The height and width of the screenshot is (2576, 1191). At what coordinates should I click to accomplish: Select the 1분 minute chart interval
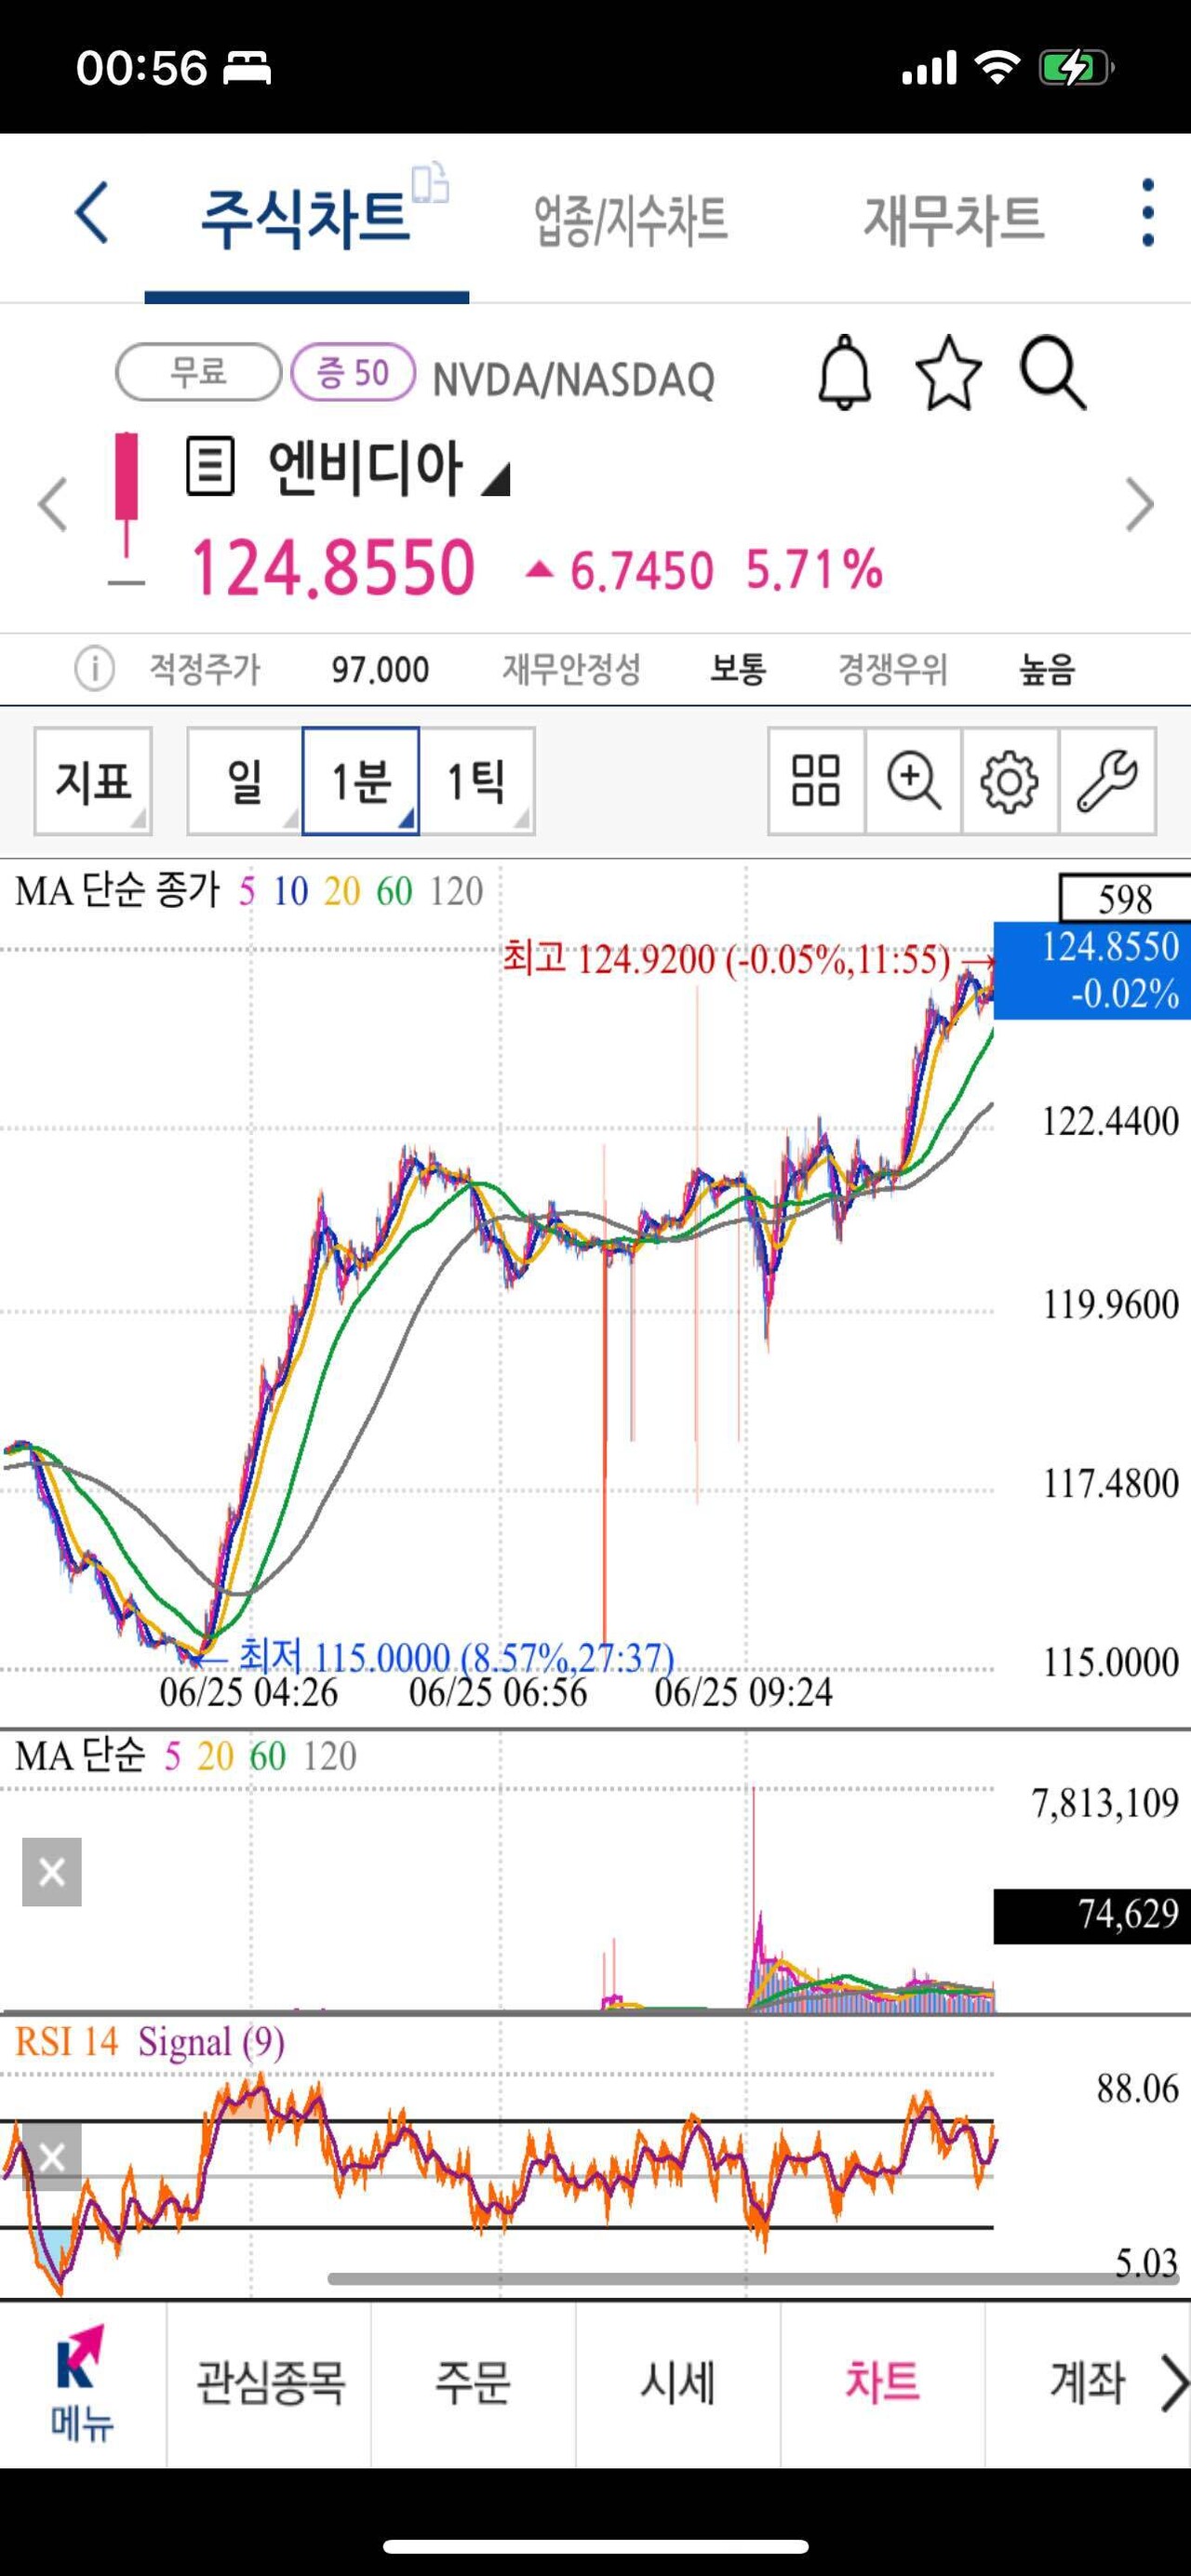click(x=360, y=781)
